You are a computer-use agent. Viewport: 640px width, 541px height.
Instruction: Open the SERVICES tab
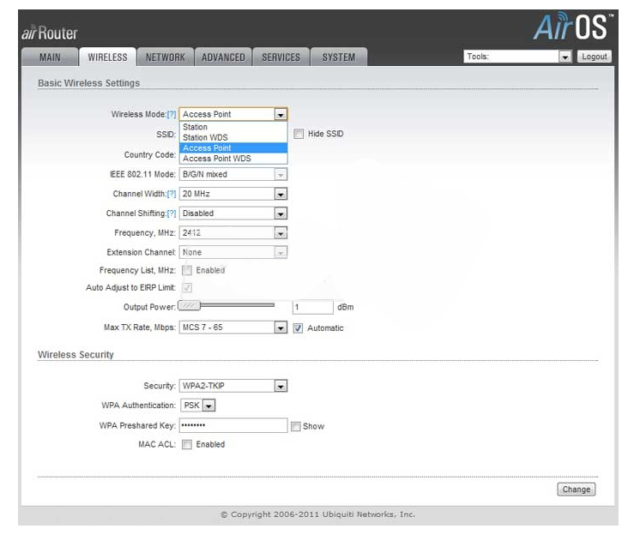pyautogui.click(x=281, y=57)
